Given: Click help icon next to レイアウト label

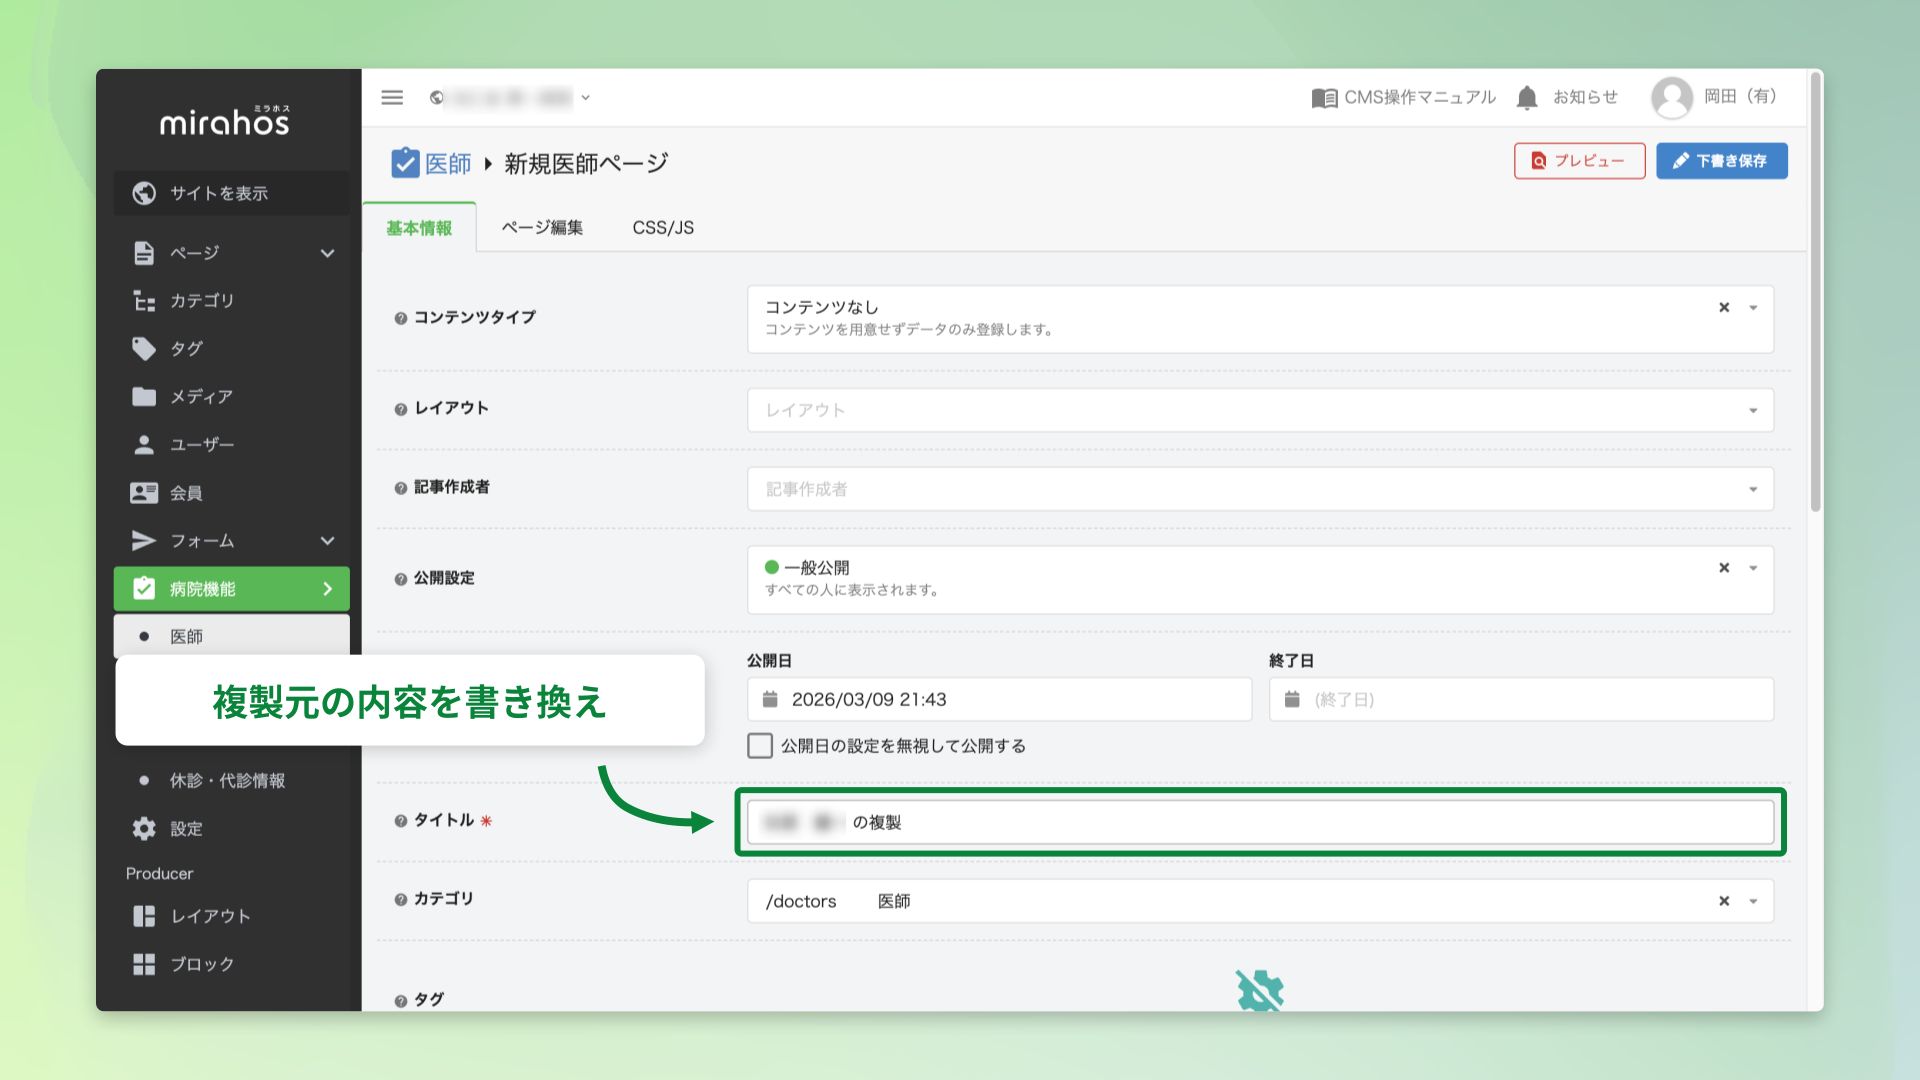Looking at the screenshot, I should (401, 409).
